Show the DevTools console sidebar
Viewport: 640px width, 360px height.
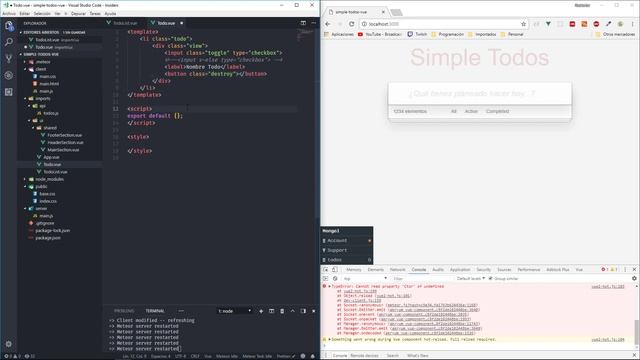pos(325,279)
